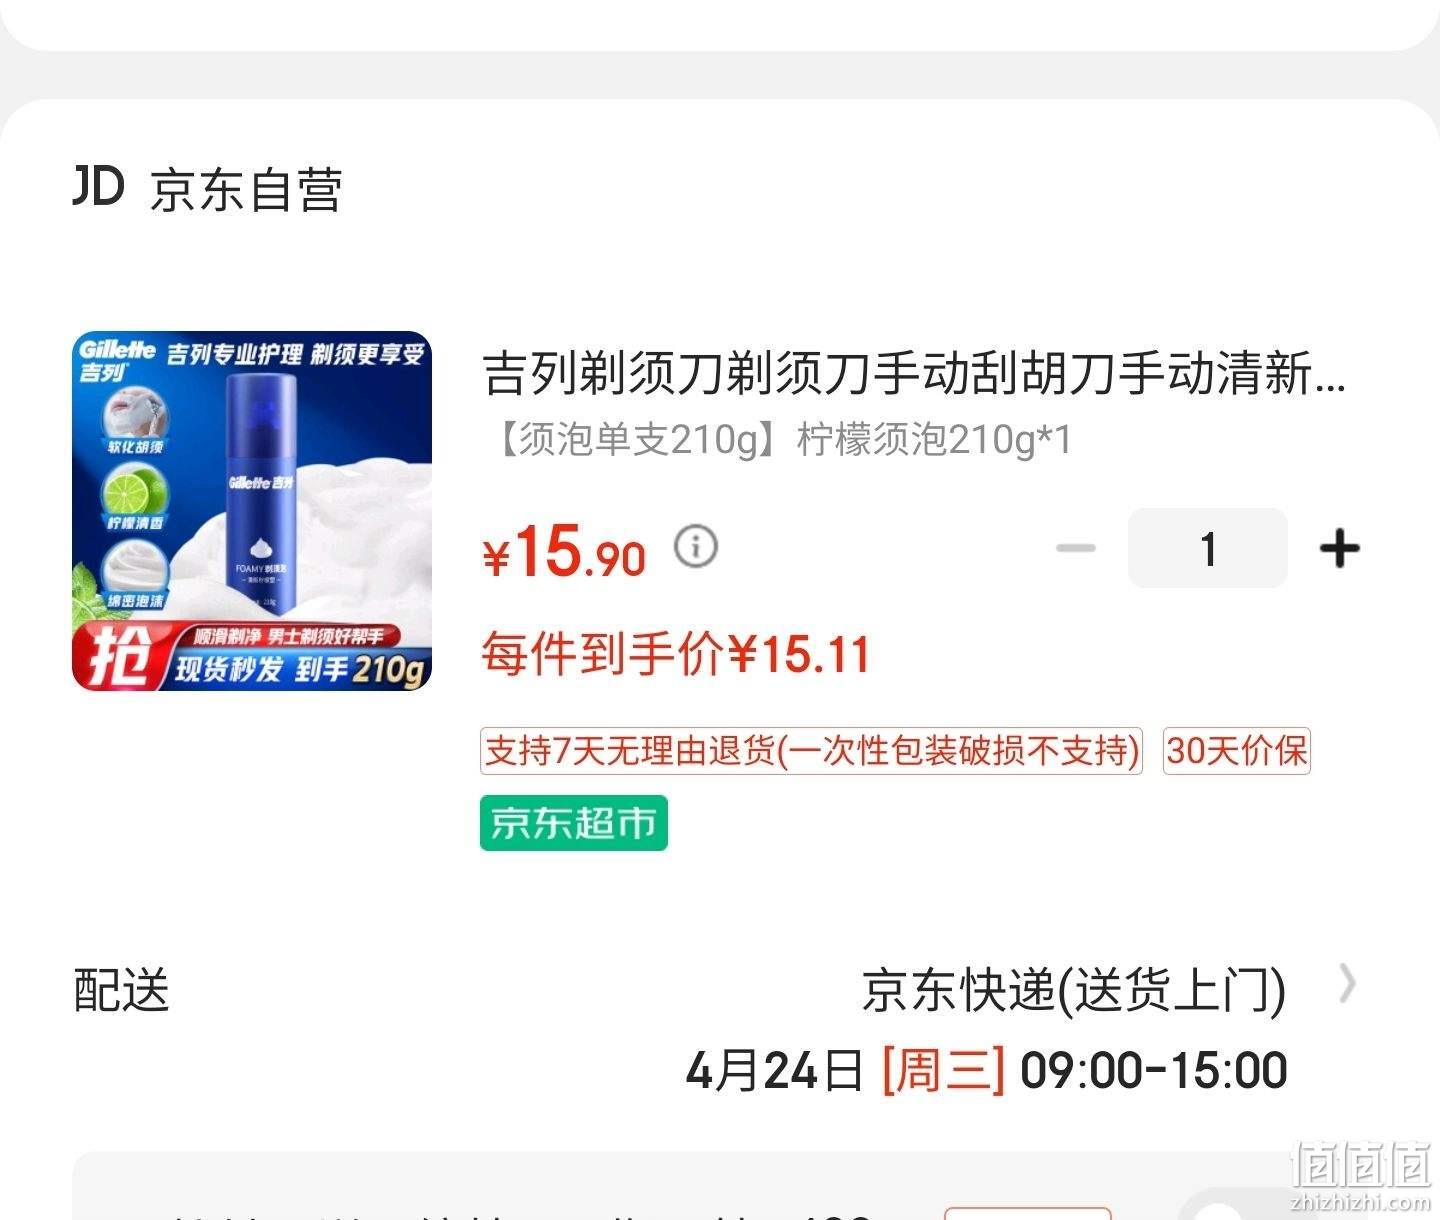Open the 吉列剃须刀 product title

point(914,374)
